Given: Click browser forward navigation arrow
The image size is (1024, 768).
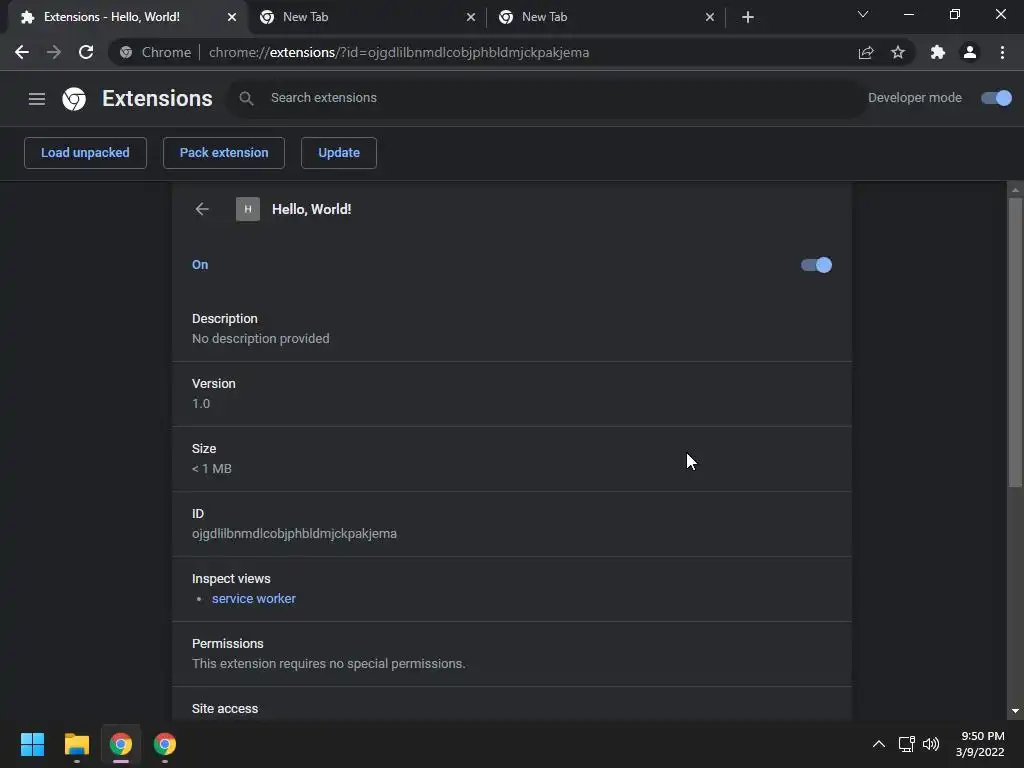Looking at the screenshot, I should click(x=54, y=52).
